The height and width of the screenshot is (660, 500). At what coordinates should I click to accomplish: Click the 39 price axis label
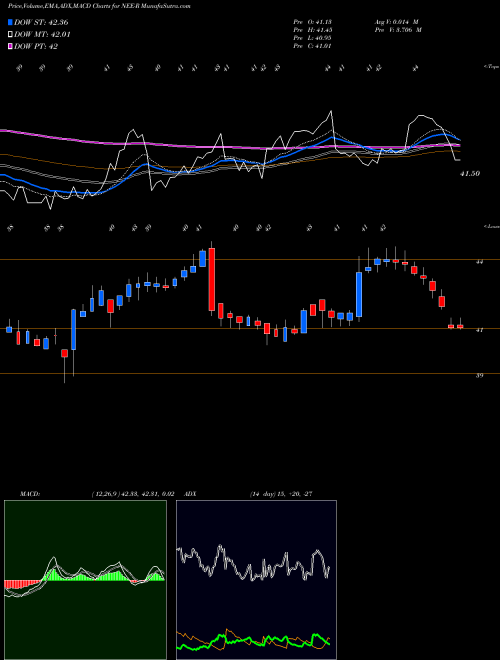(479, 375)
